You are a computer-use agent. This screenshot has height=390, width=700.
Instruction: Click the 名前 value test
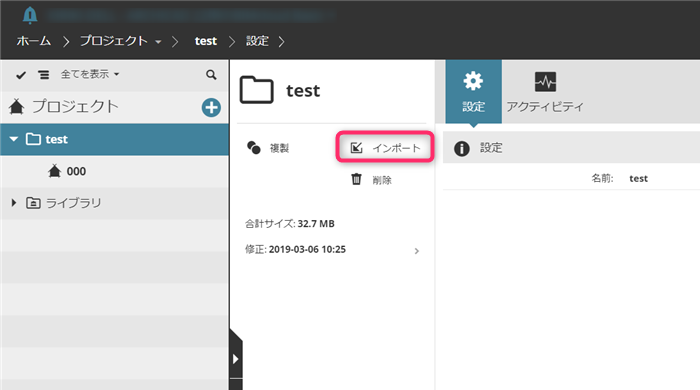pos(638,178)
